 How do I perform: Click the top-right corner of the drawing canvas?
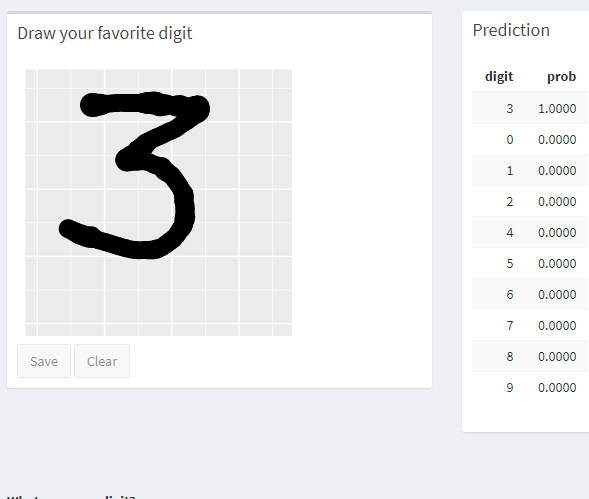tap(288, 73)
